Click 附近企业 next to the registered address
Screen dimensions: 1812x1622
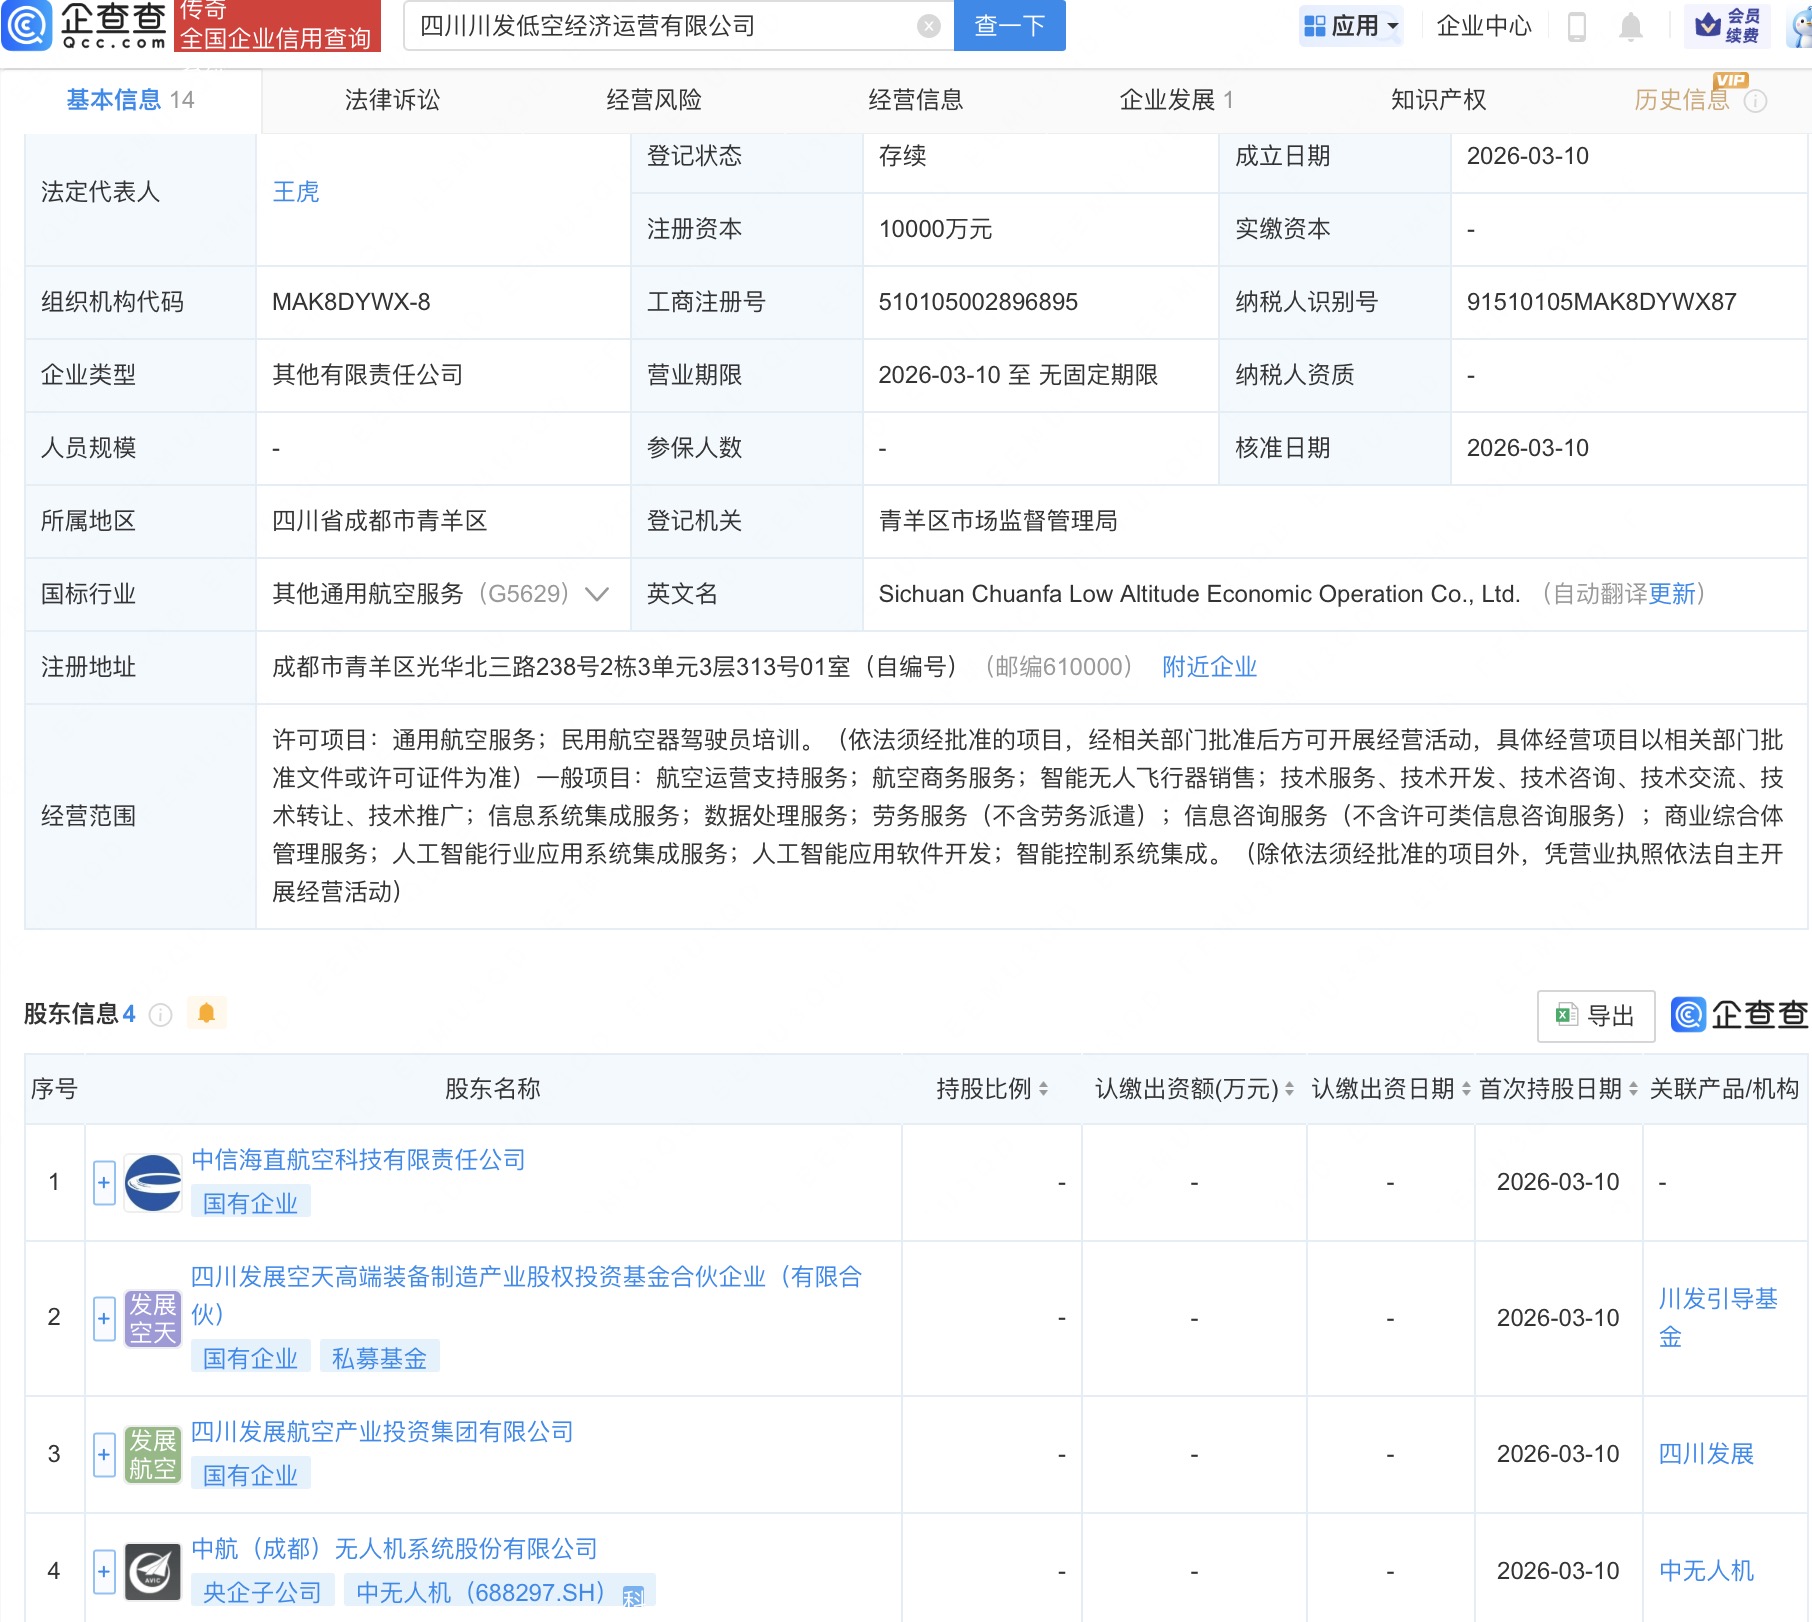point(1209,666)
